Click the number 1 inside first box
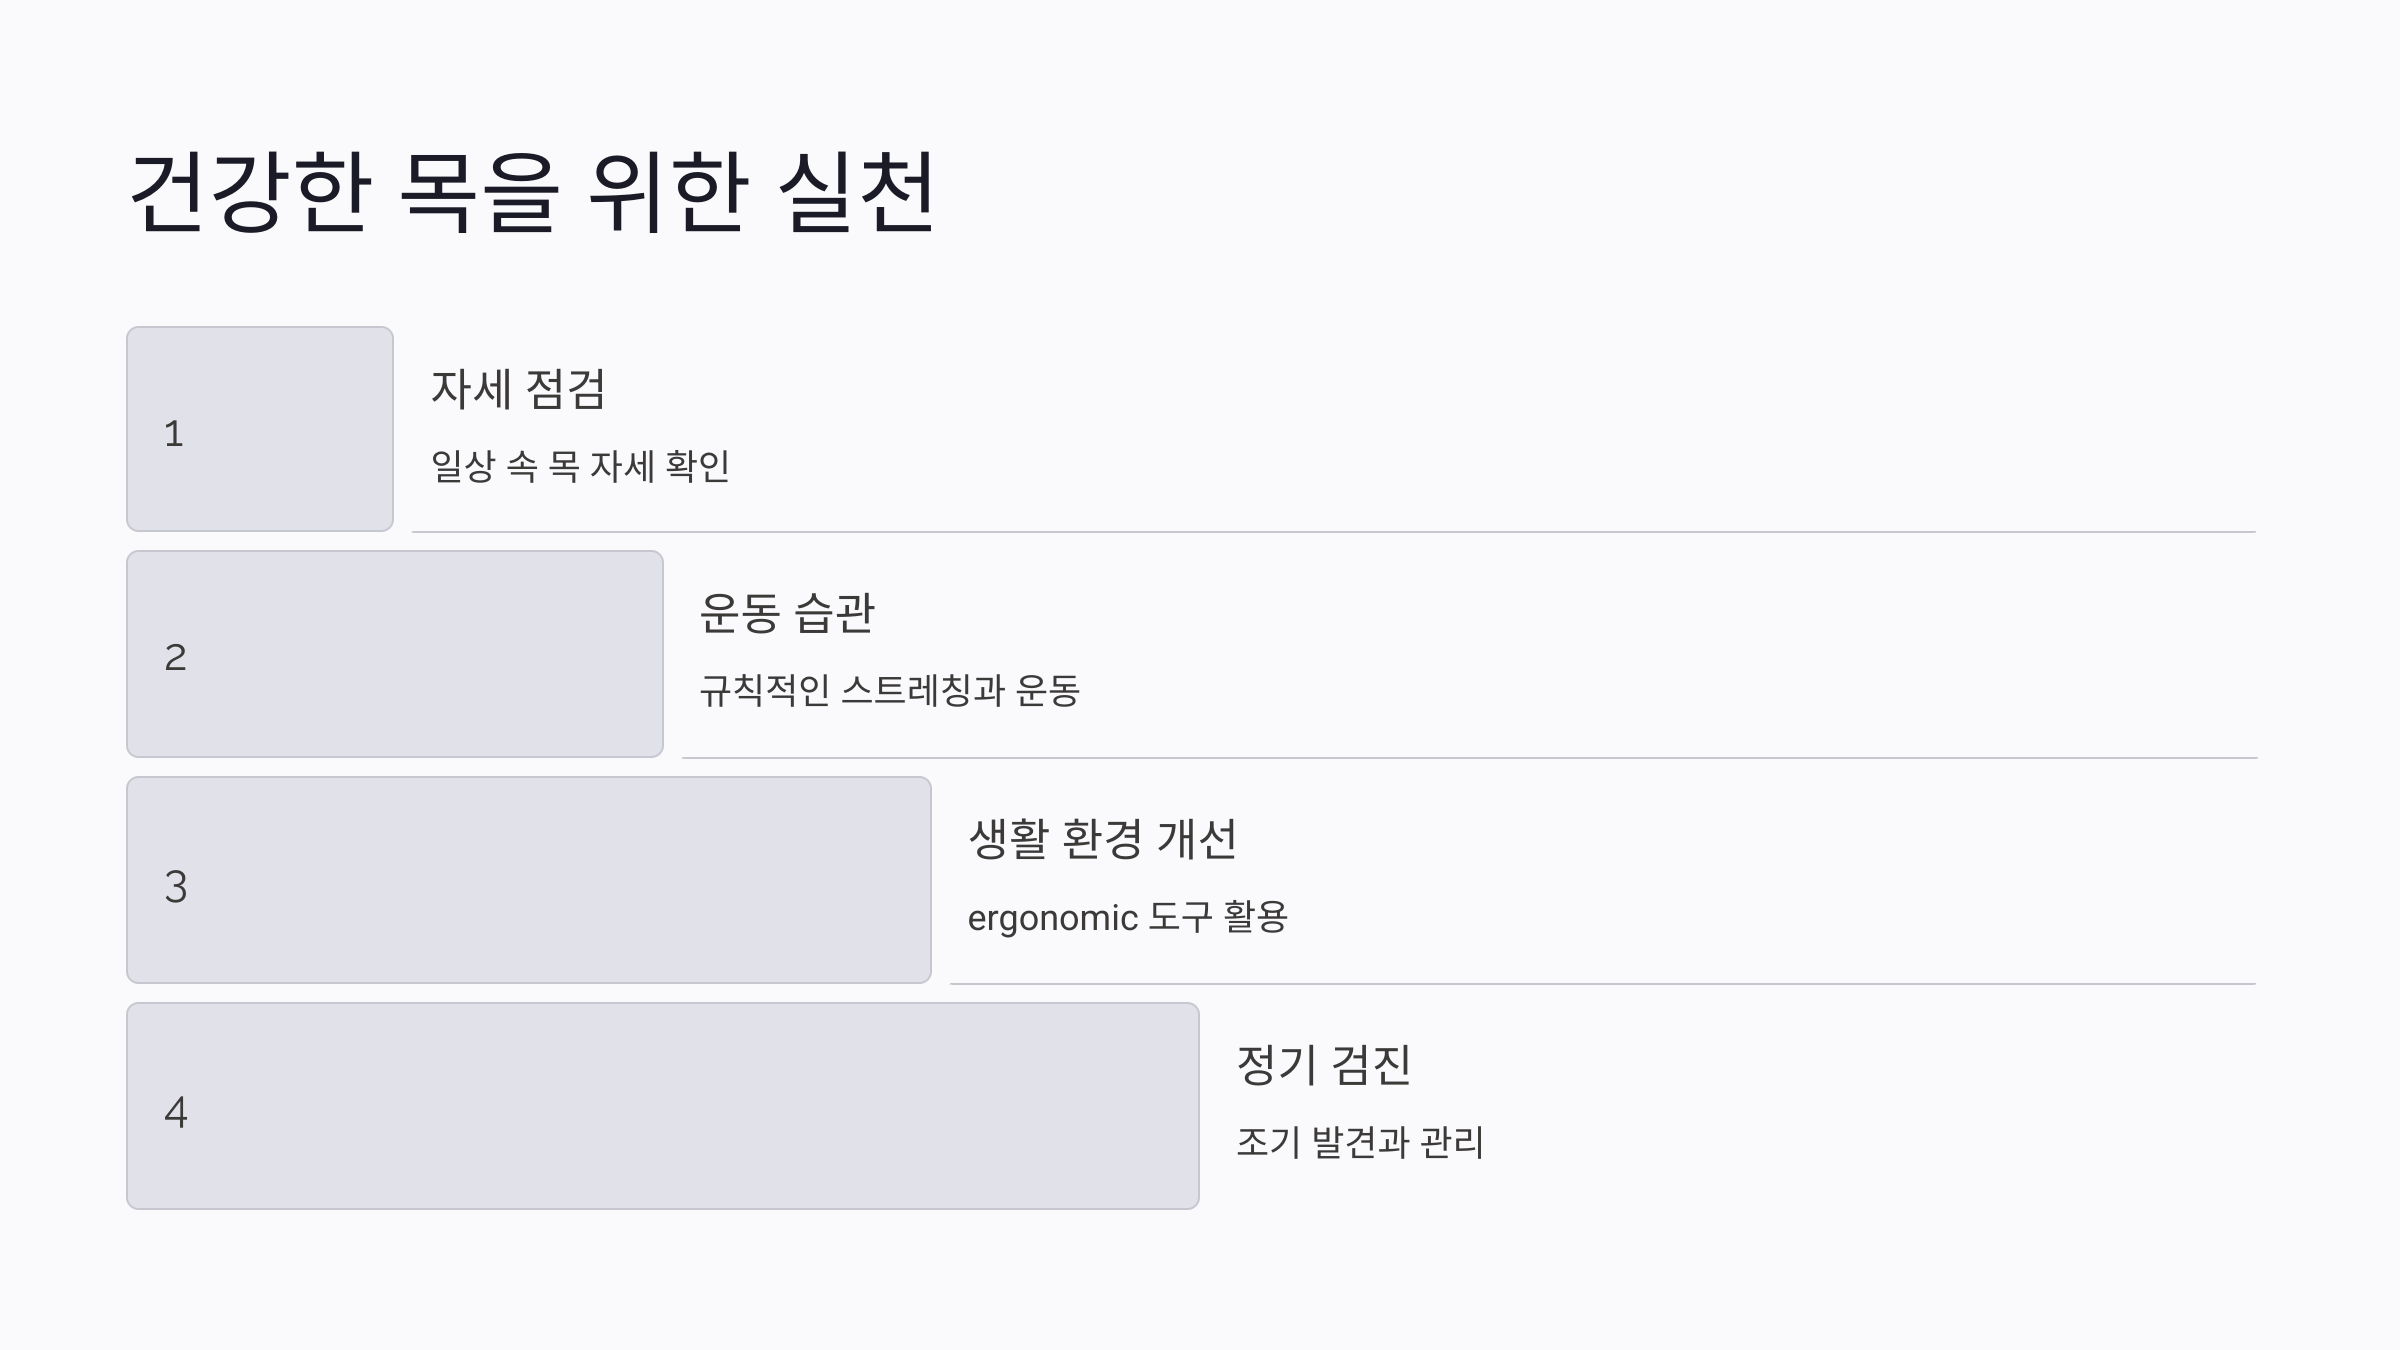The image size is (2400, 1350). [174, 434]
